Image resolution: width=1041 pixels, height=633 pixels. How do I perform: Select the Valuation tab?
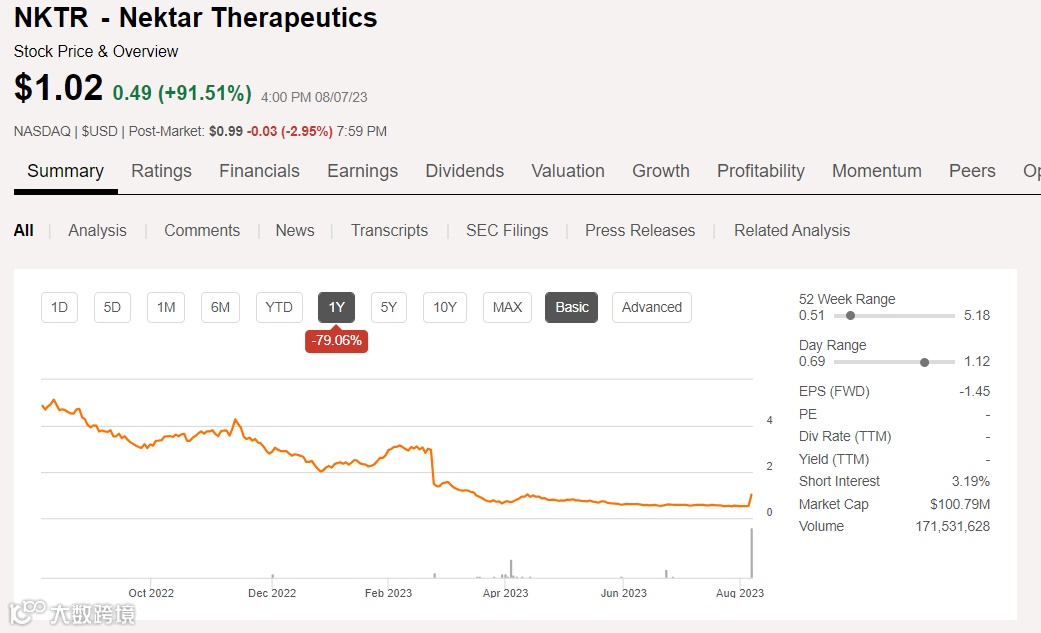(567, 171)
